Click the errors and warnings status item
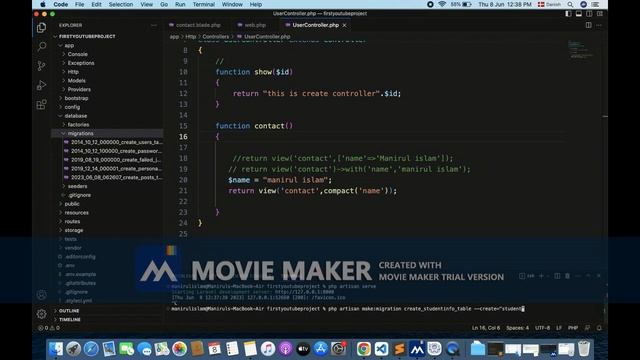Viewport: 640px width, 360px height. 49,328
